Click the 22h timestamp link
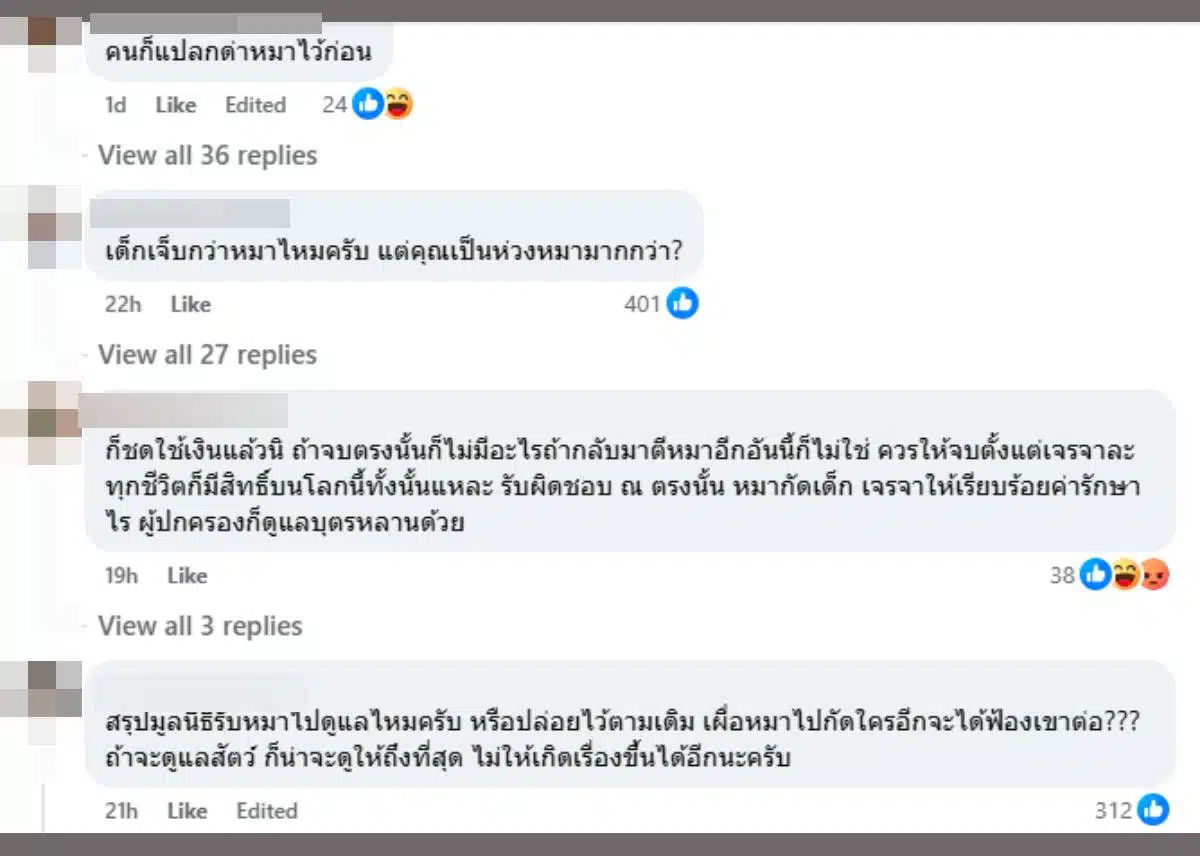The width and height of the screenshot is (1200, 856). point(123,304)
